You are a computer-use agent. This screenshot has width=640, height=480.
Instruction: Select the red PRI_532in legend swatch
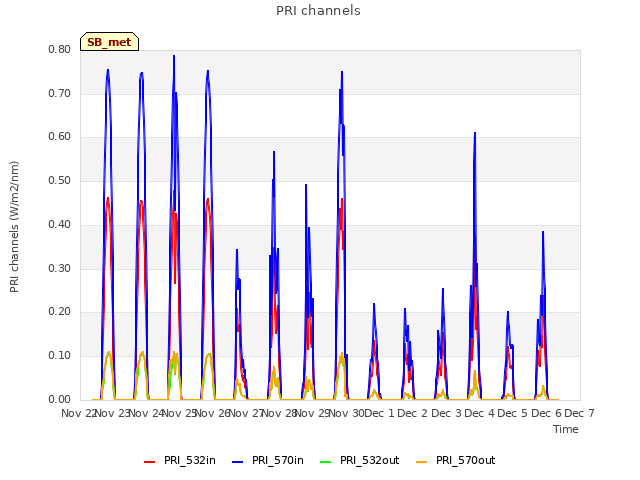[149, 462]
